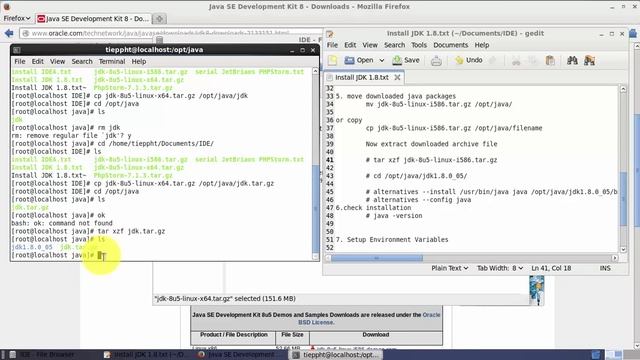Open terminal Edit menu
The width and height of the screenshot is (640, 360).
pos(38,62)
